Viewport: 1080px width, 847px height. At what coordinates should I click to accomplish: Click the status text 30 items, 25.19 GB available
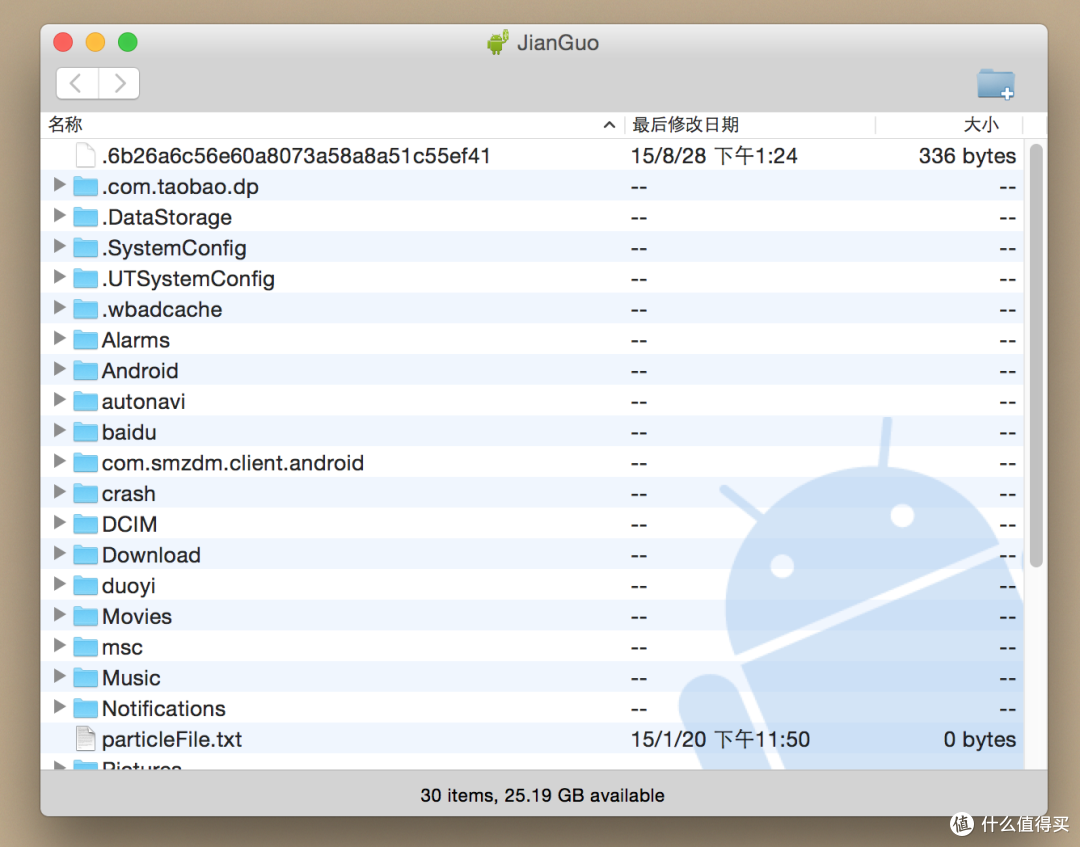click(543, 795)
